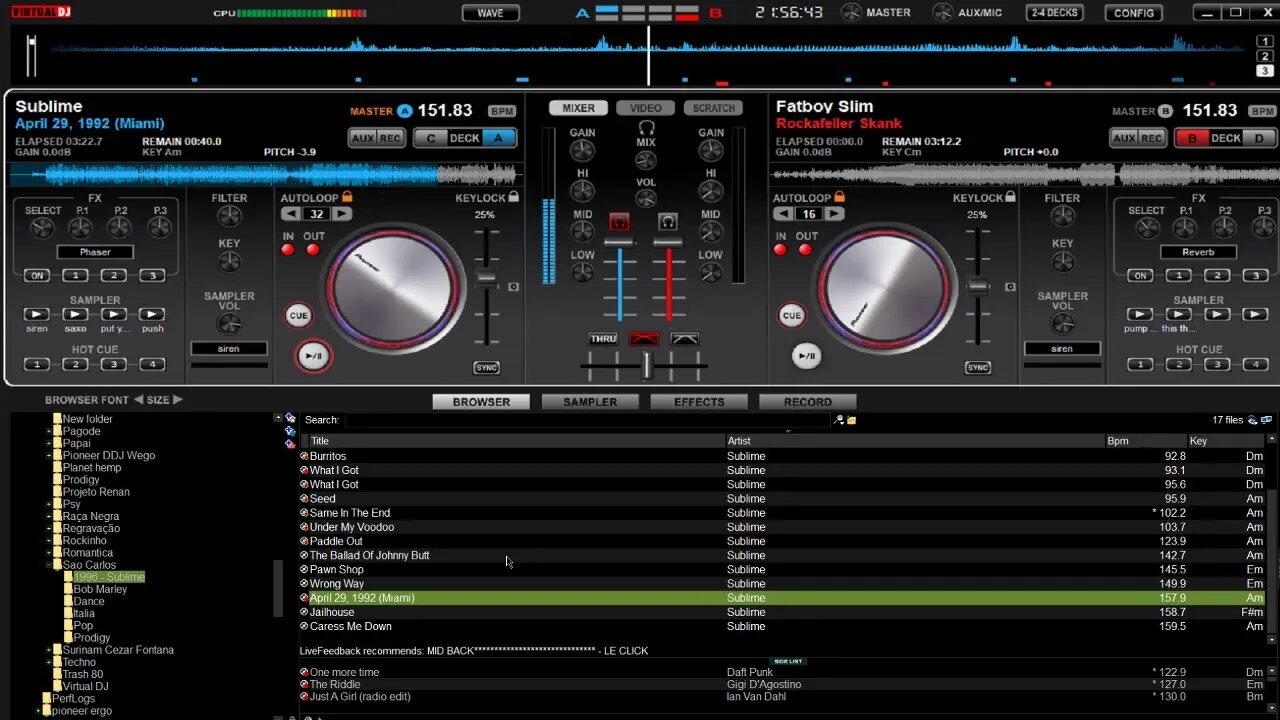The height and width of the screenshot is (720, 1280).
Task: Toggle headphone cue for left mixer channel
Action: point(619,222)
